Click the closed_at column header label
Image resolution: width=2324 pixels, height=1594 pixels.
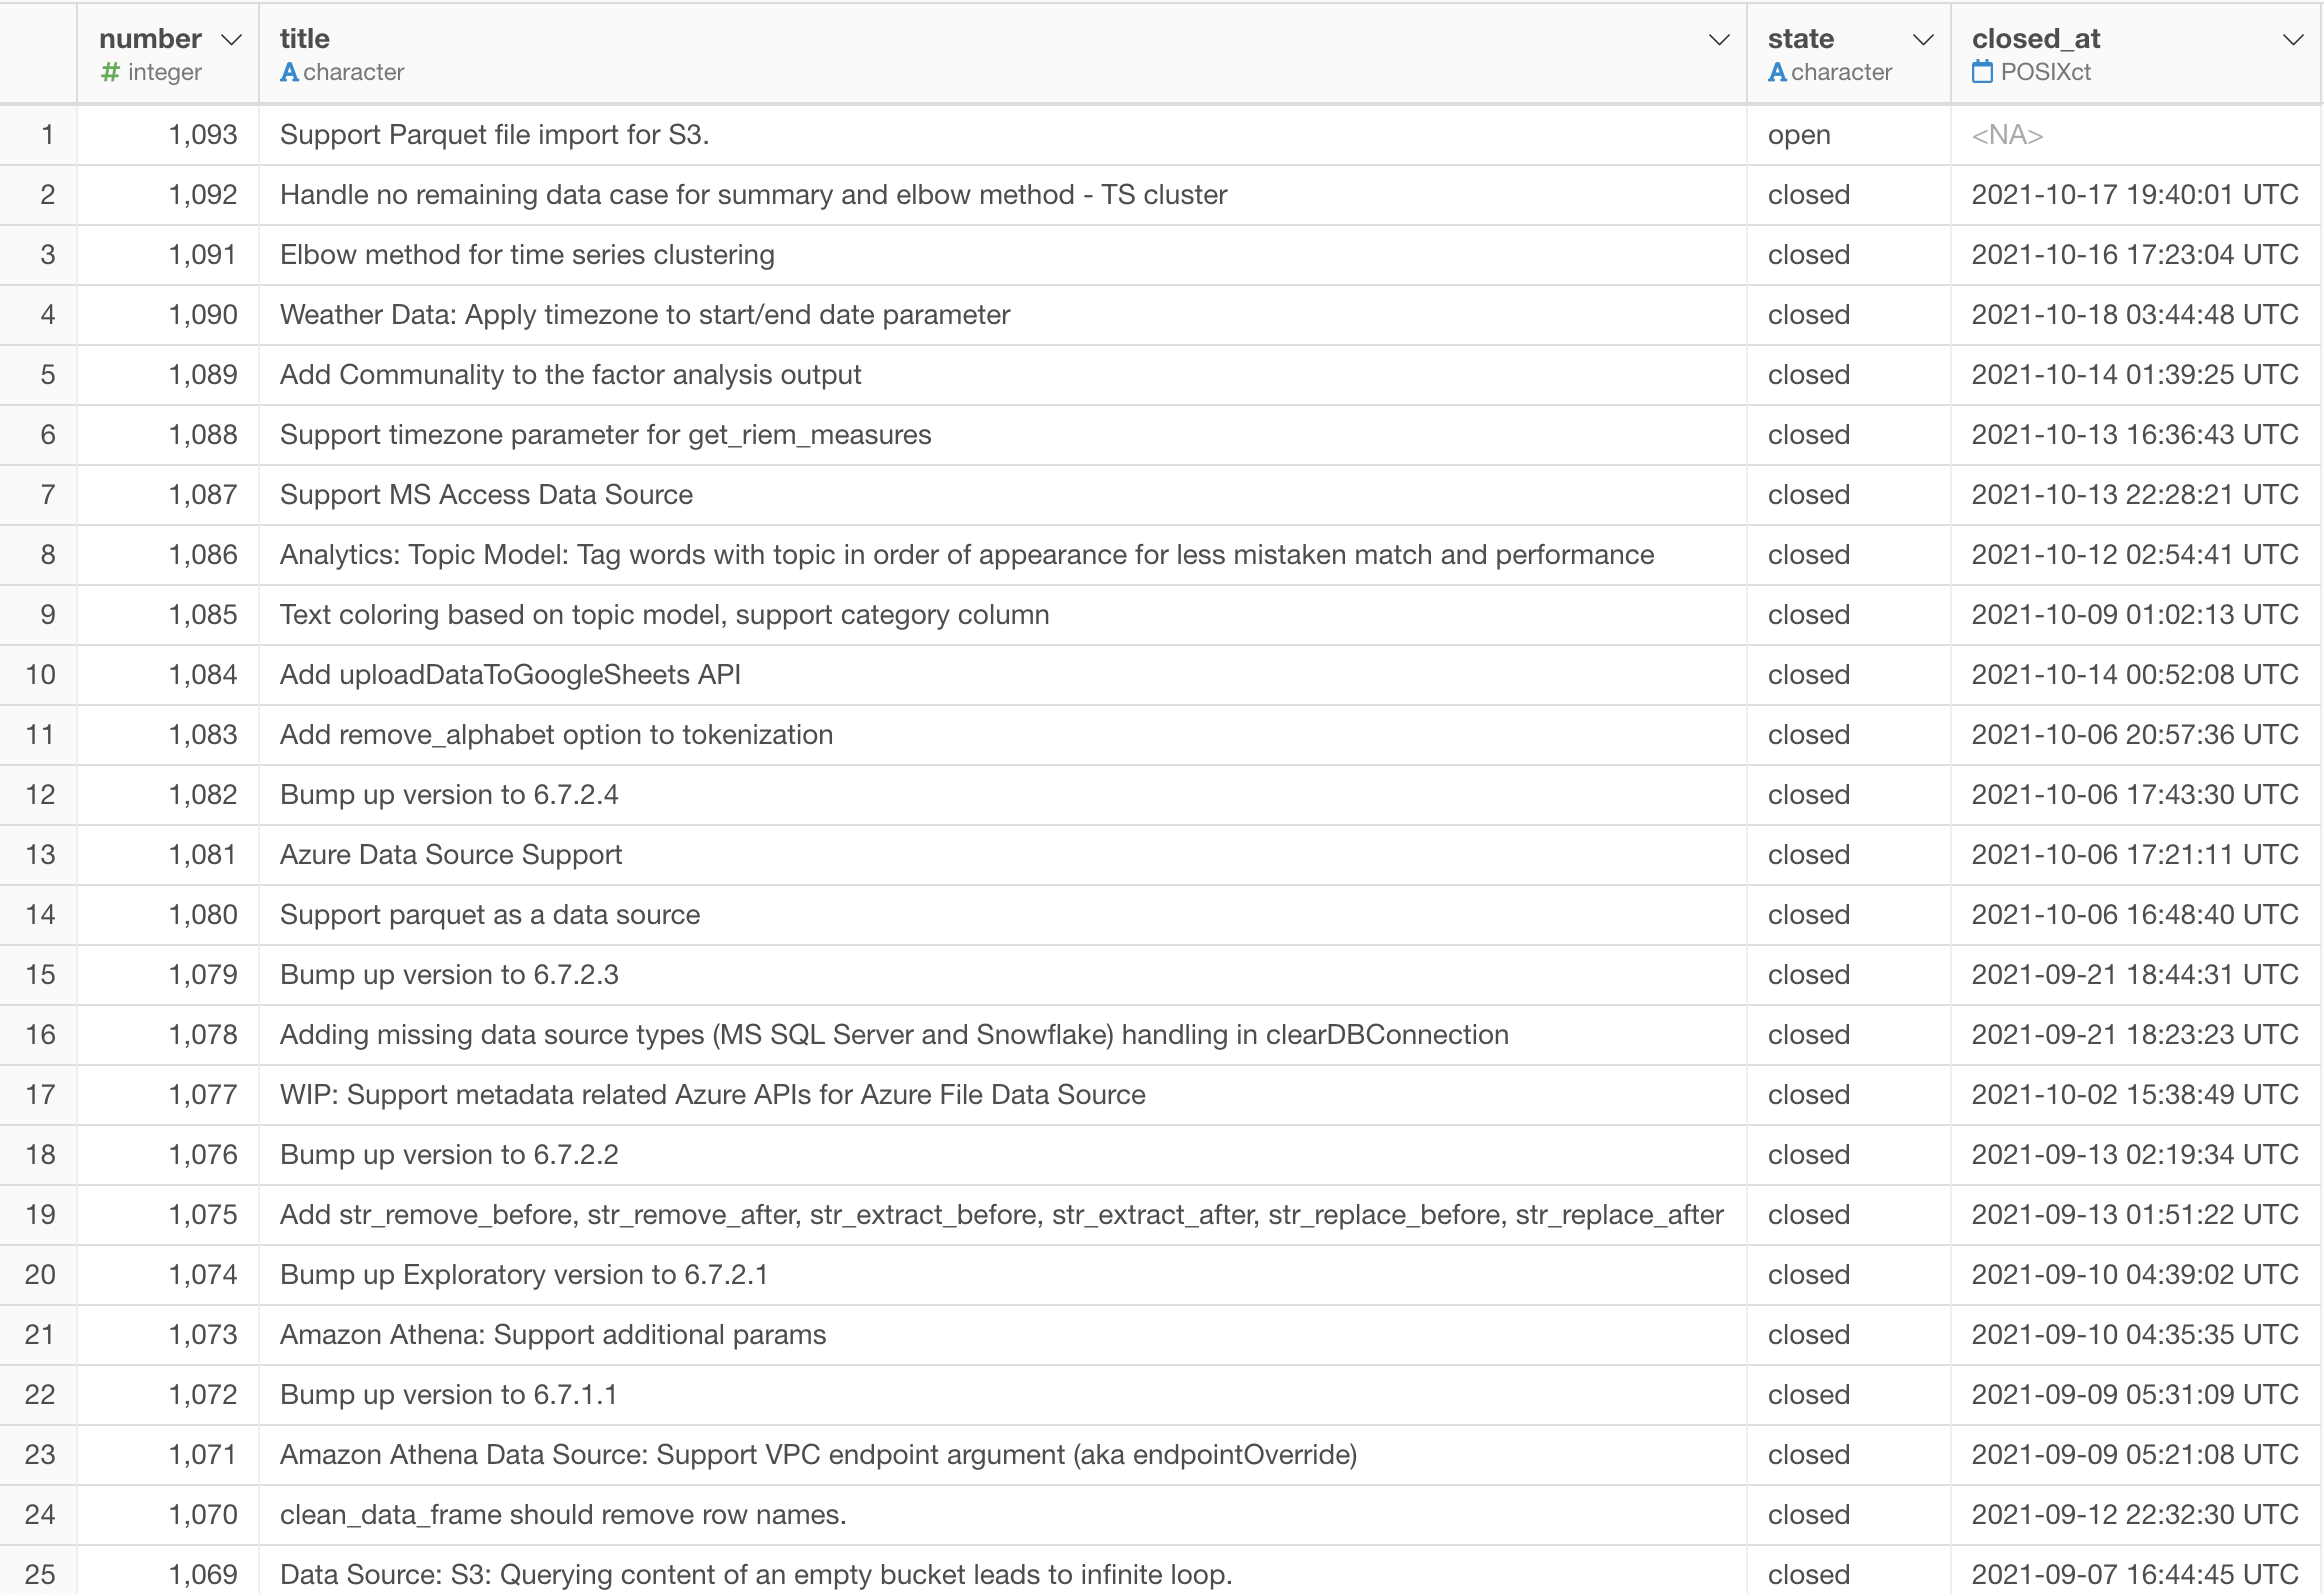2035,39
